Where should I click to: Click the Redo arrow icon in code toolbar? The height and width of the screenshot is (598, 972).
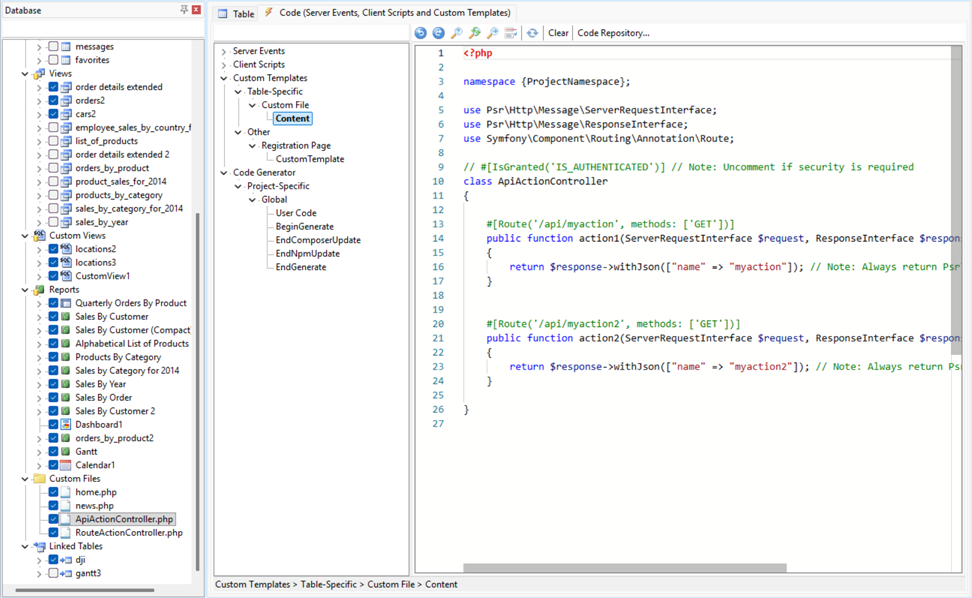[439, 33]
